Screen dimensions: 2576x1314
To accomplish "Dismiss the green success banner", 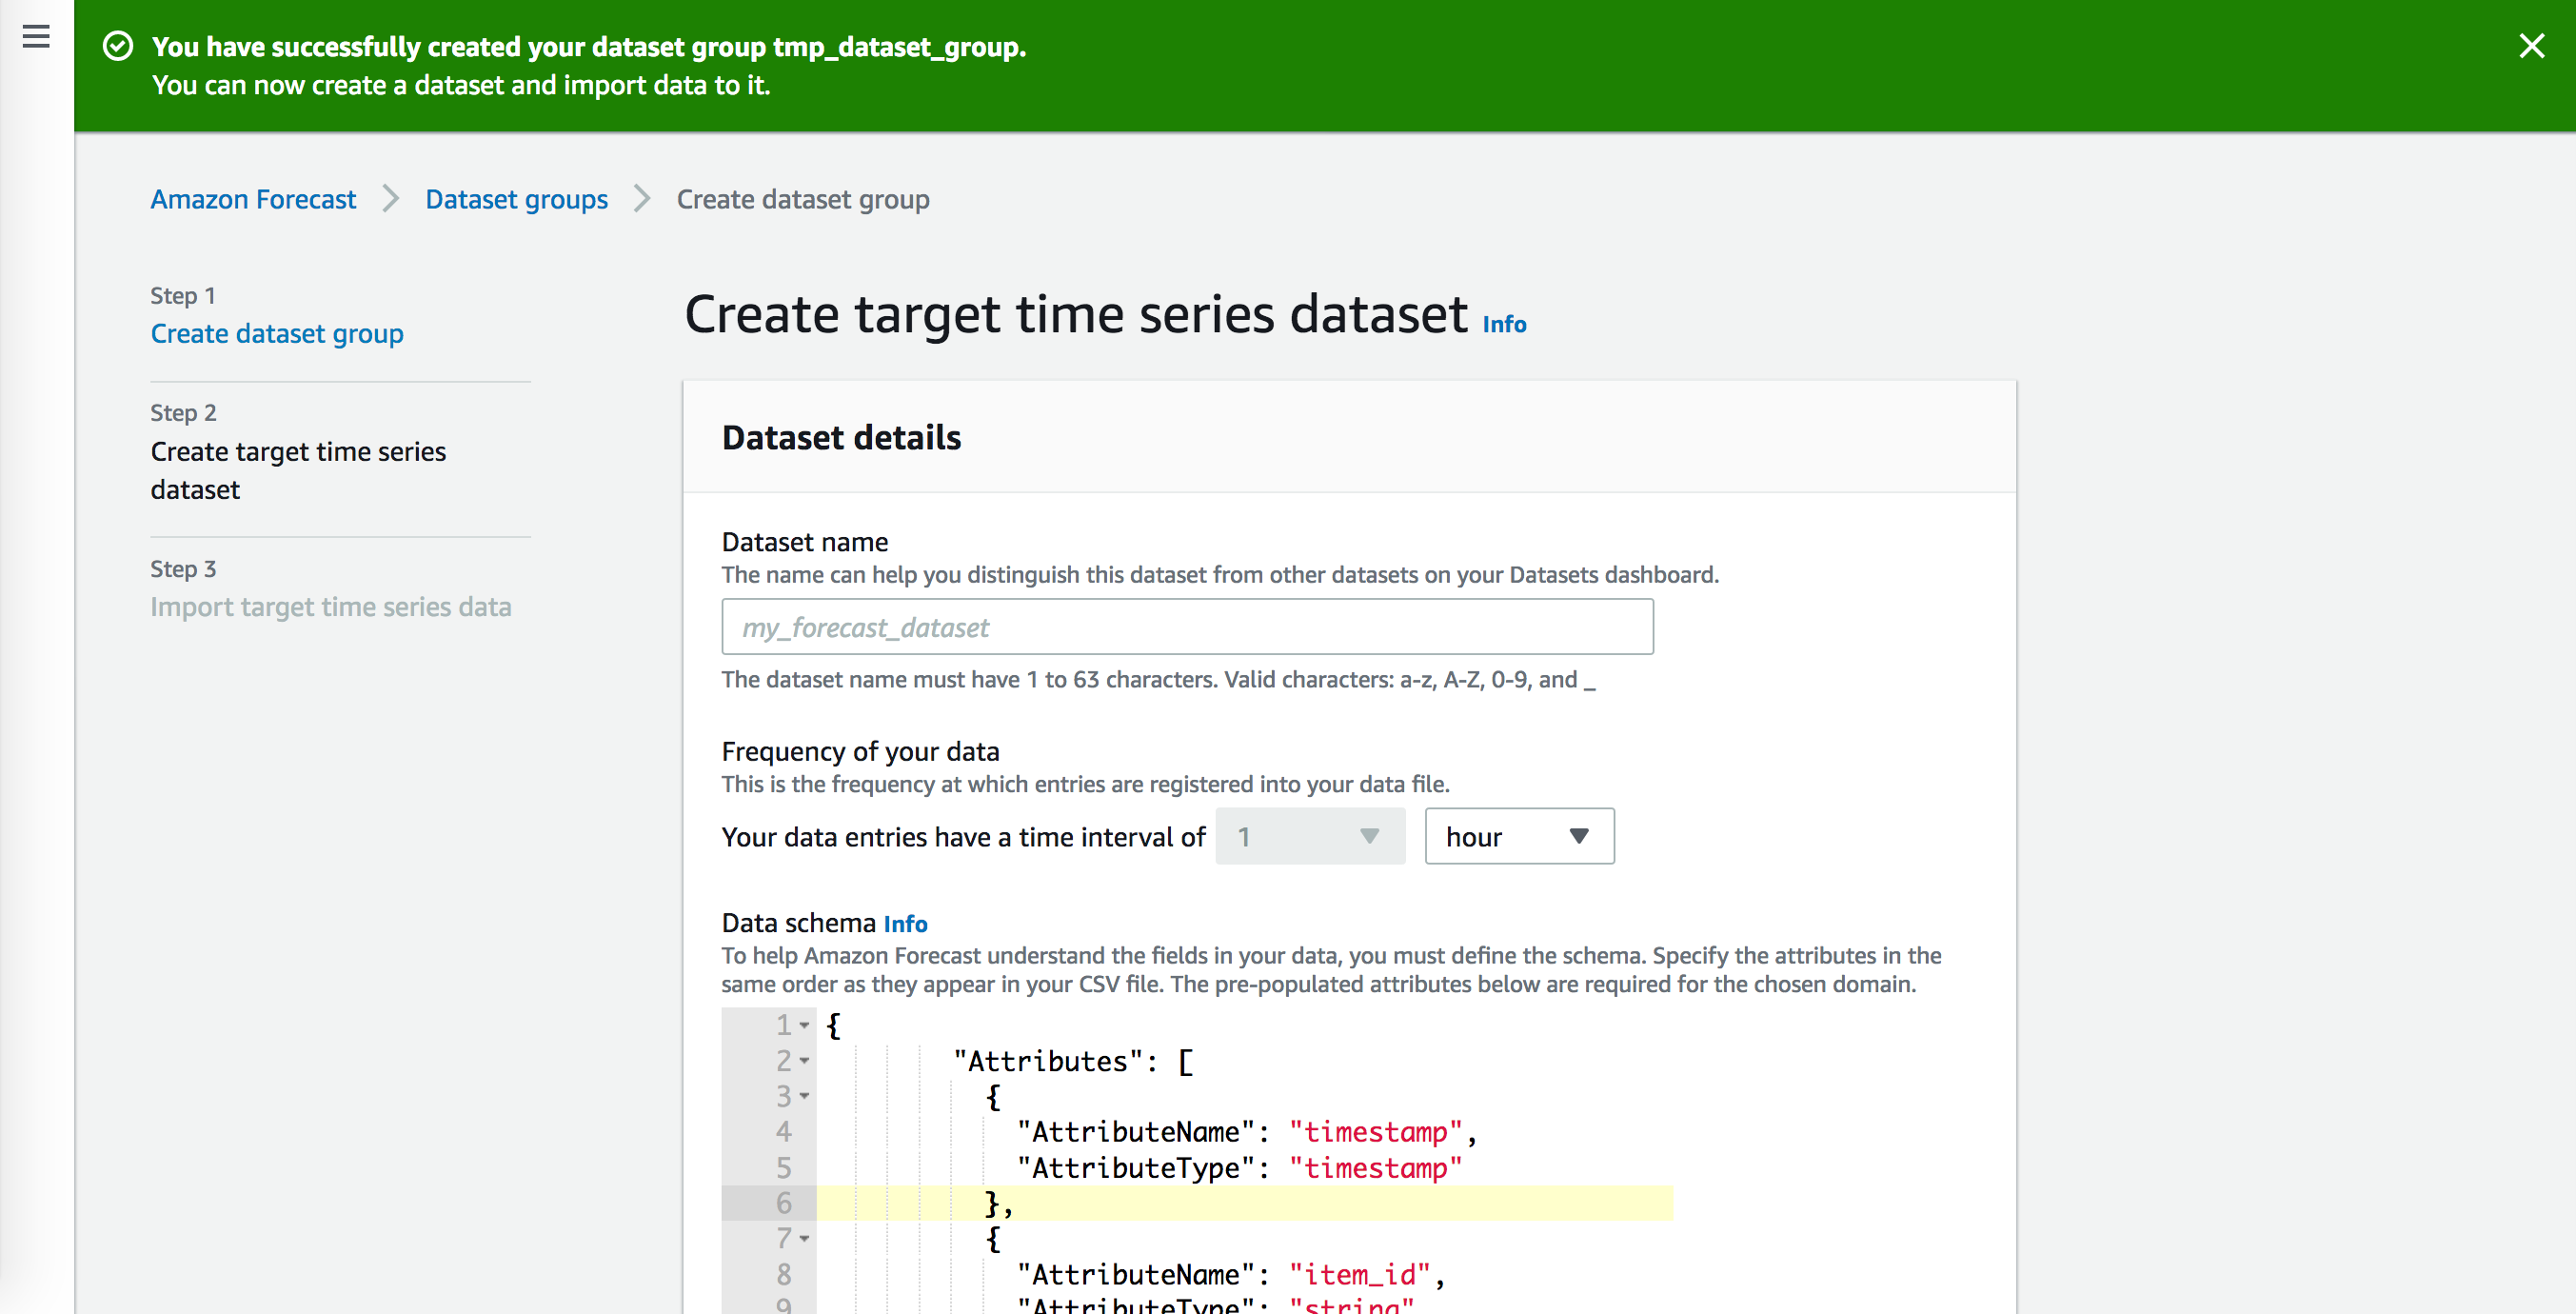I will click(x=2531, y=46).
